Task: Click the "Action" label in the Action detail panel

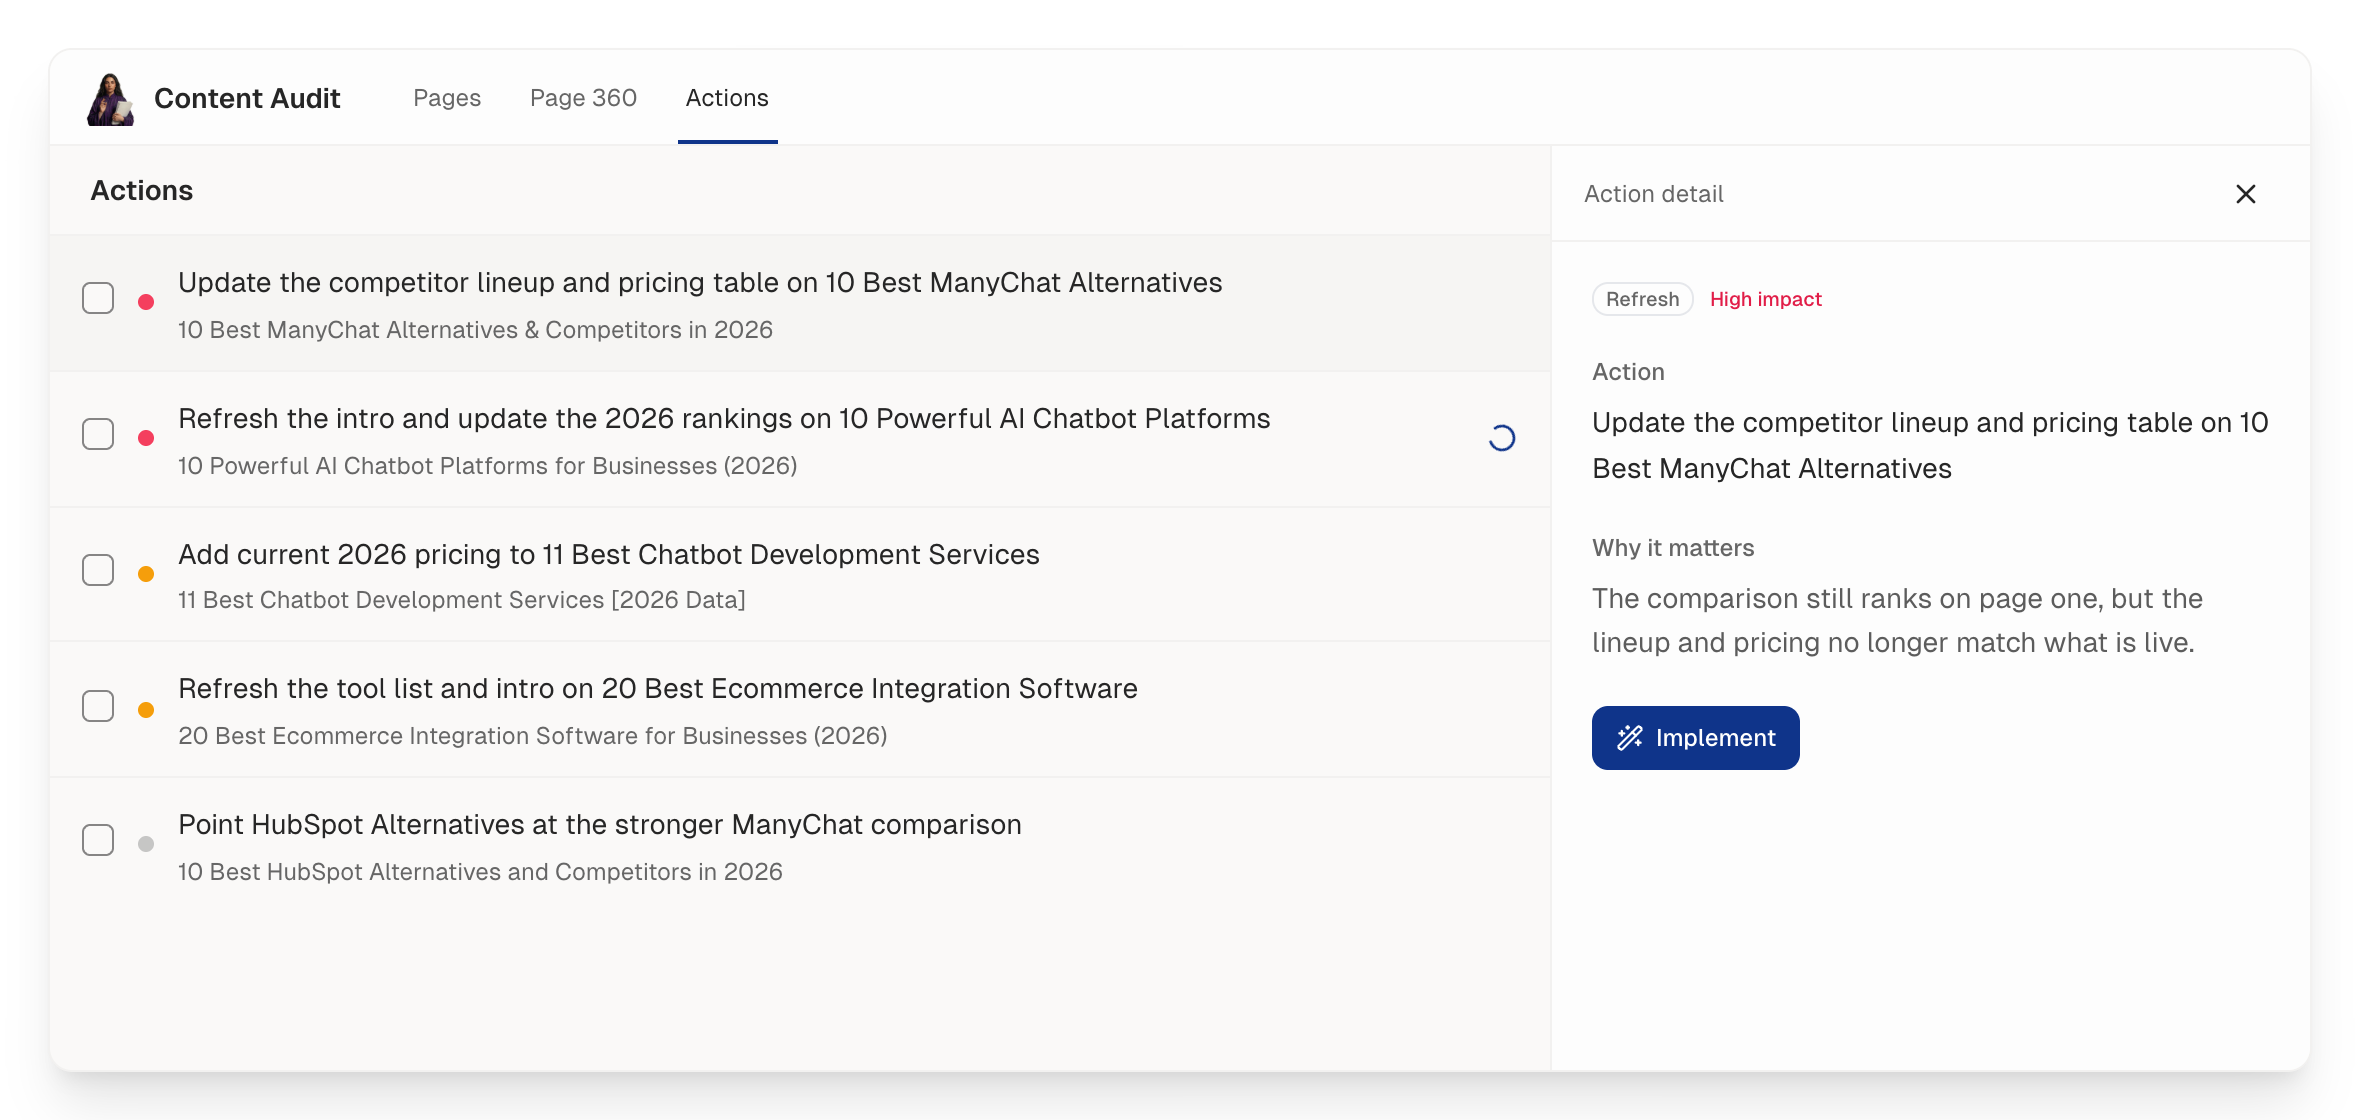Action: pyautogui.click(x=1628, y=372)
